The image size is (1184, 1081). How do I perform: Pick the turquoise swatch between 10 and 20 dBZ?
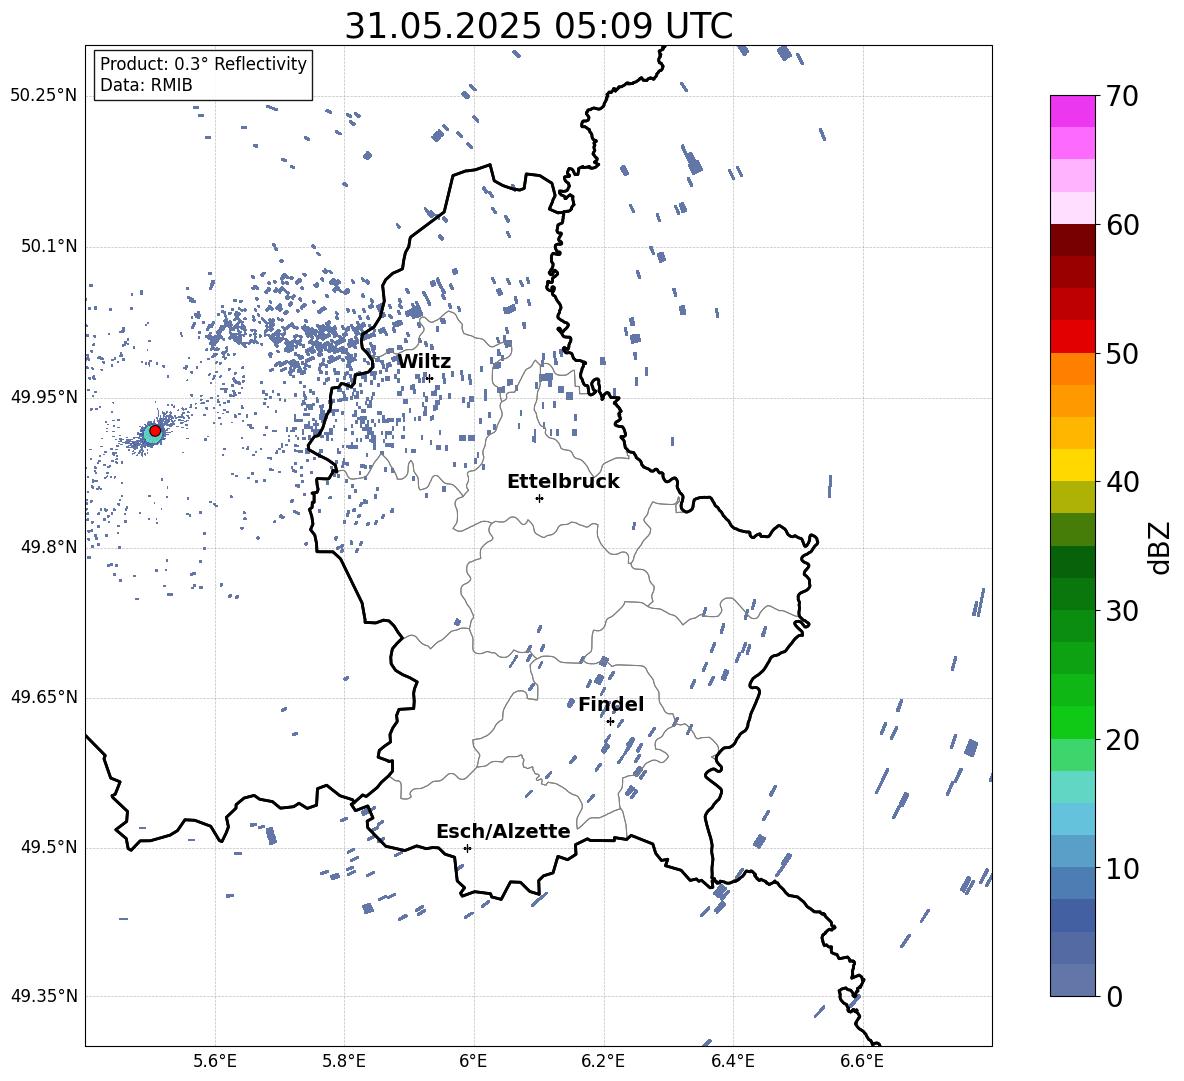tap(1072, 787)
